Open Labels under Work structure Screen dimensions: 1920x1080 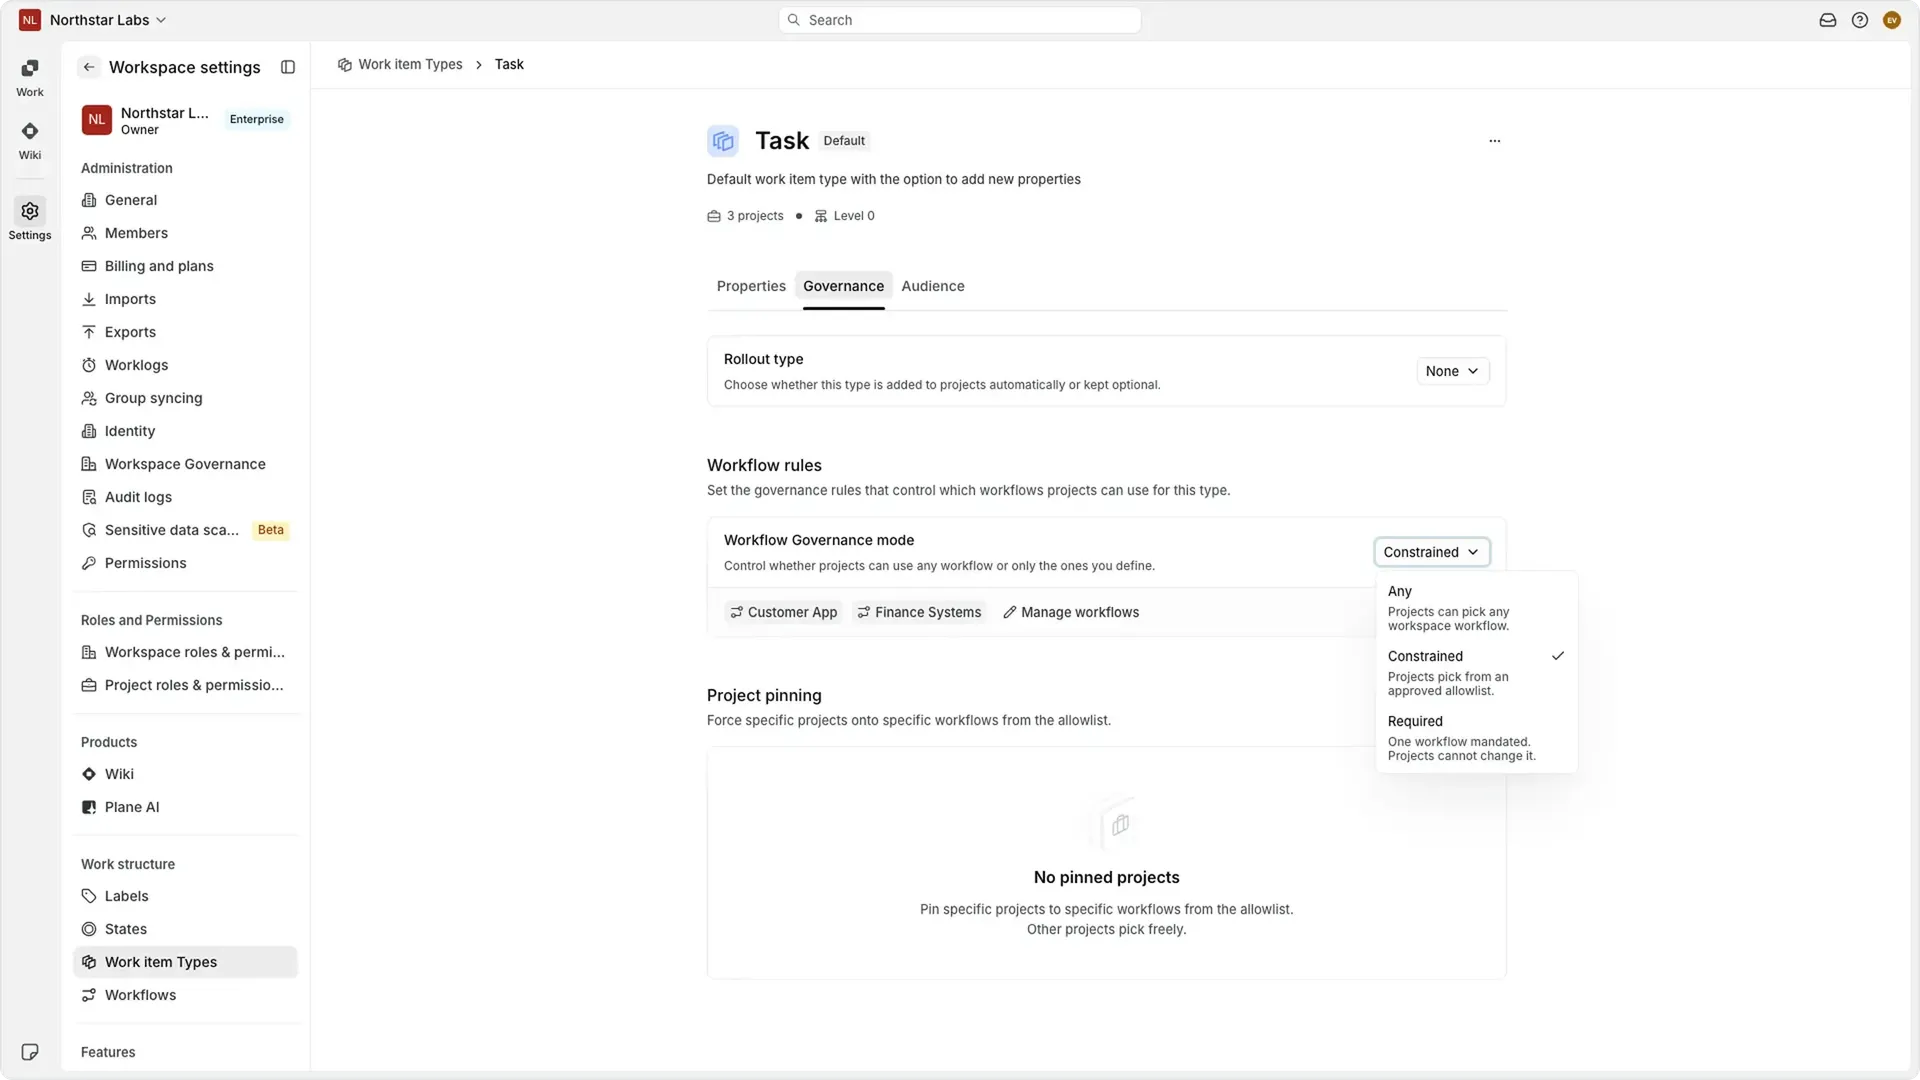[x=185, y=896]
